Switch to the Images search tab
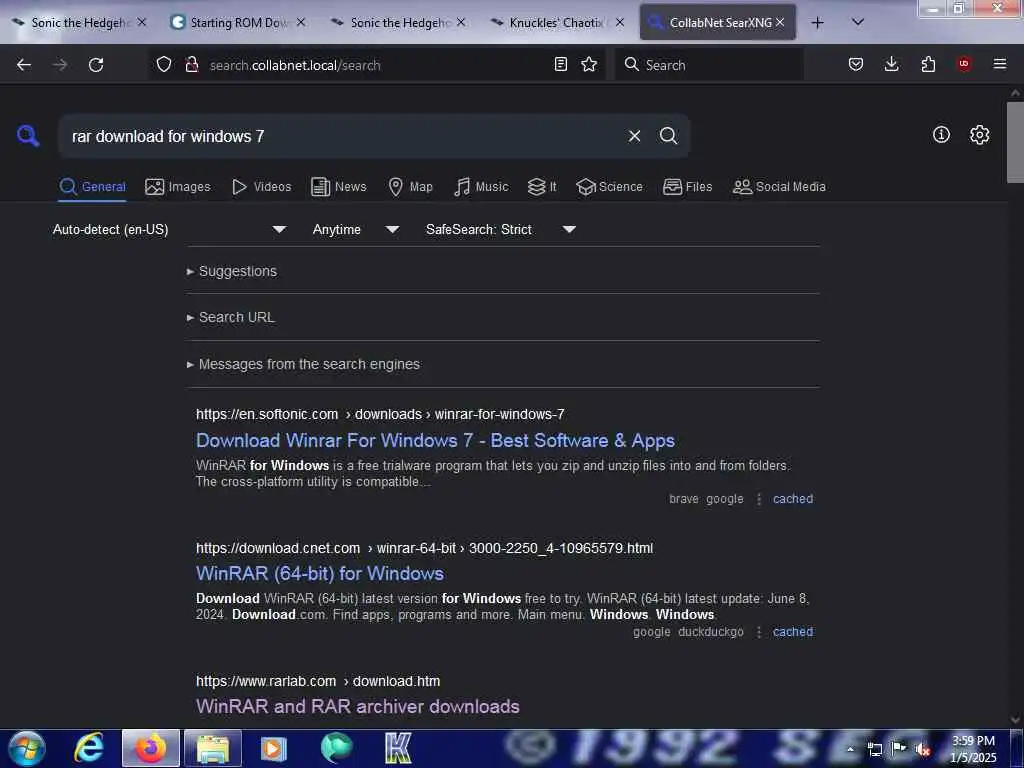Viewport: 1024px width, 768px height. pos(178,187)
